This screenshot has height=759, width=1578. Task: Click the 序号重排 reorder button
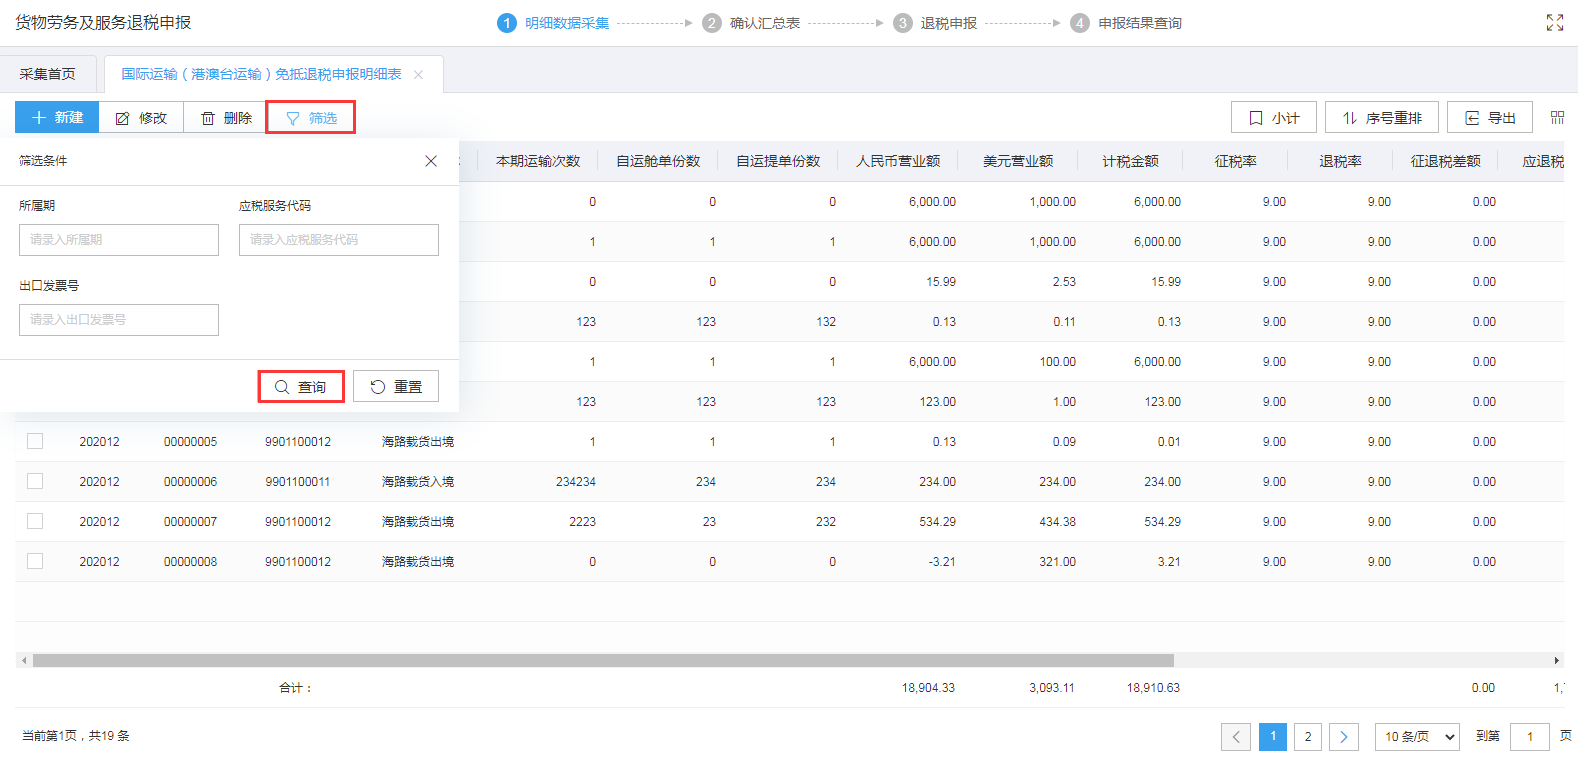pyautogui.click(x=1381, y=118)
